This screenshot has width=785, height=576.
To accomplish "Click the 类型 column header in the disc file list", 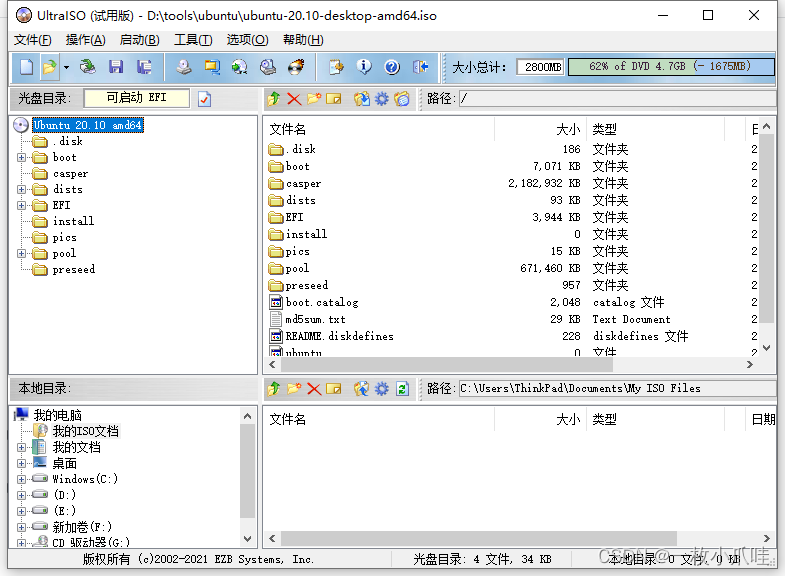I will 655,129.
